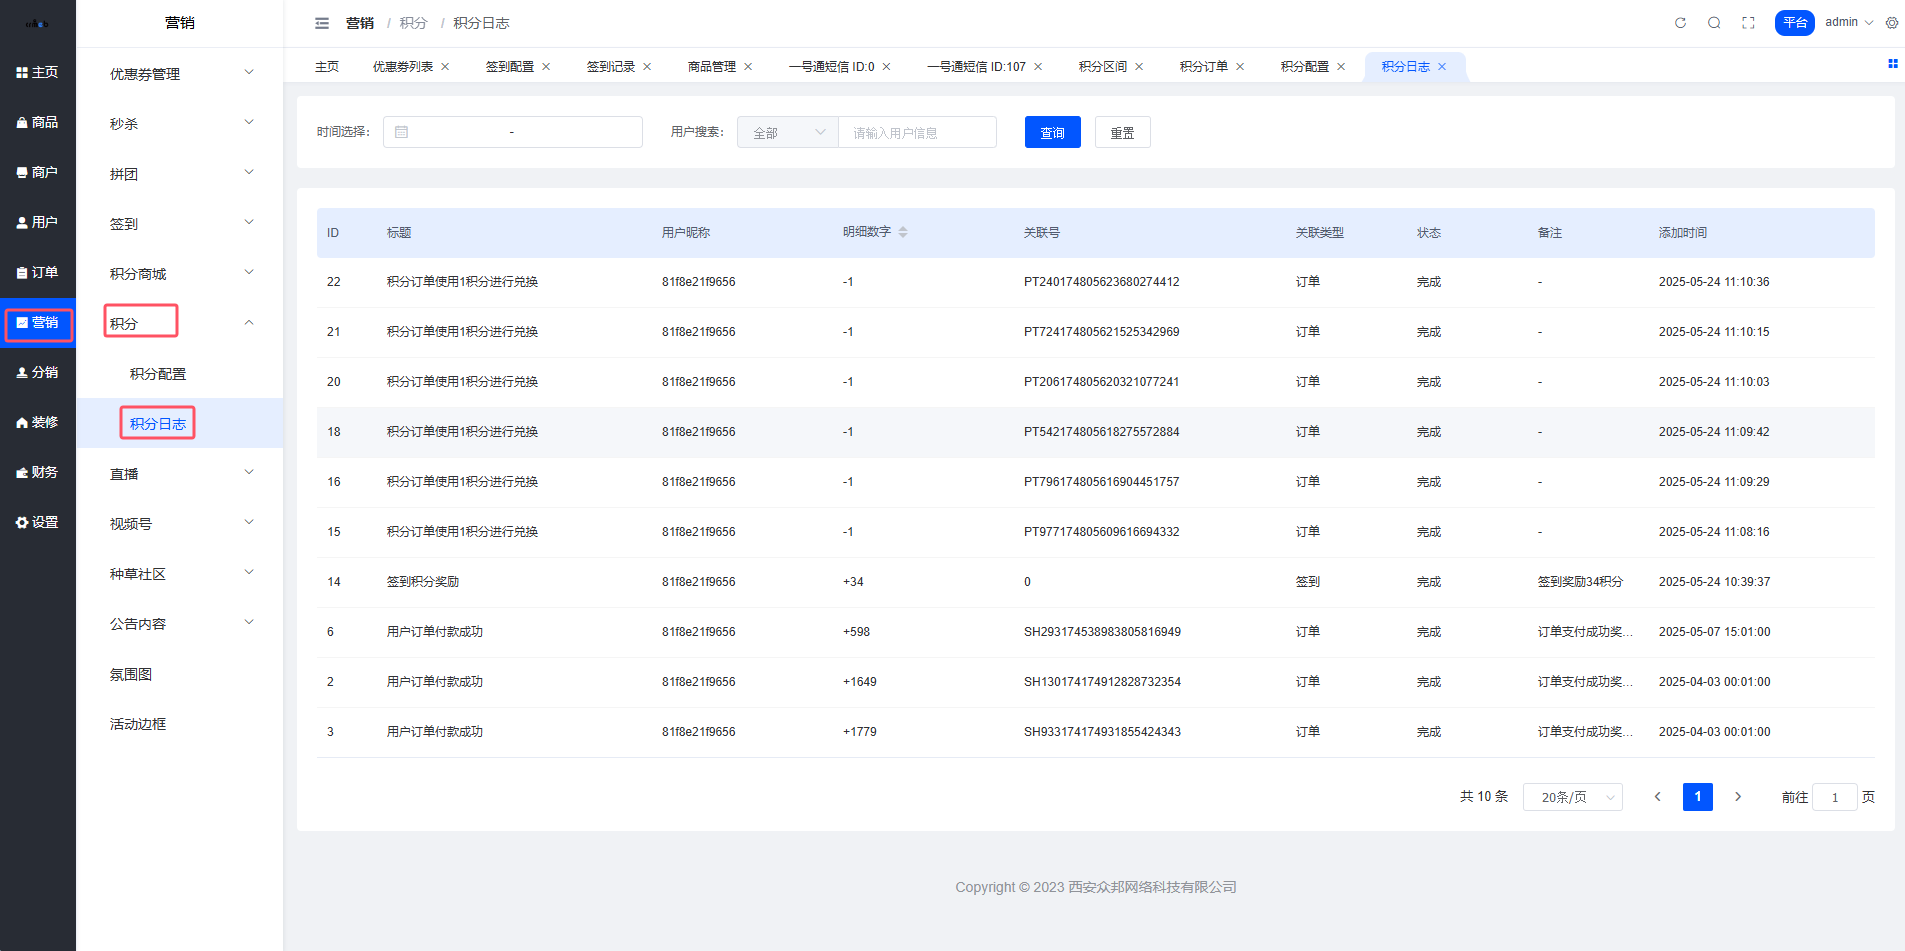1905x951 pixels.
Task: Open the search icon in header
Action: pos(1714,23)
